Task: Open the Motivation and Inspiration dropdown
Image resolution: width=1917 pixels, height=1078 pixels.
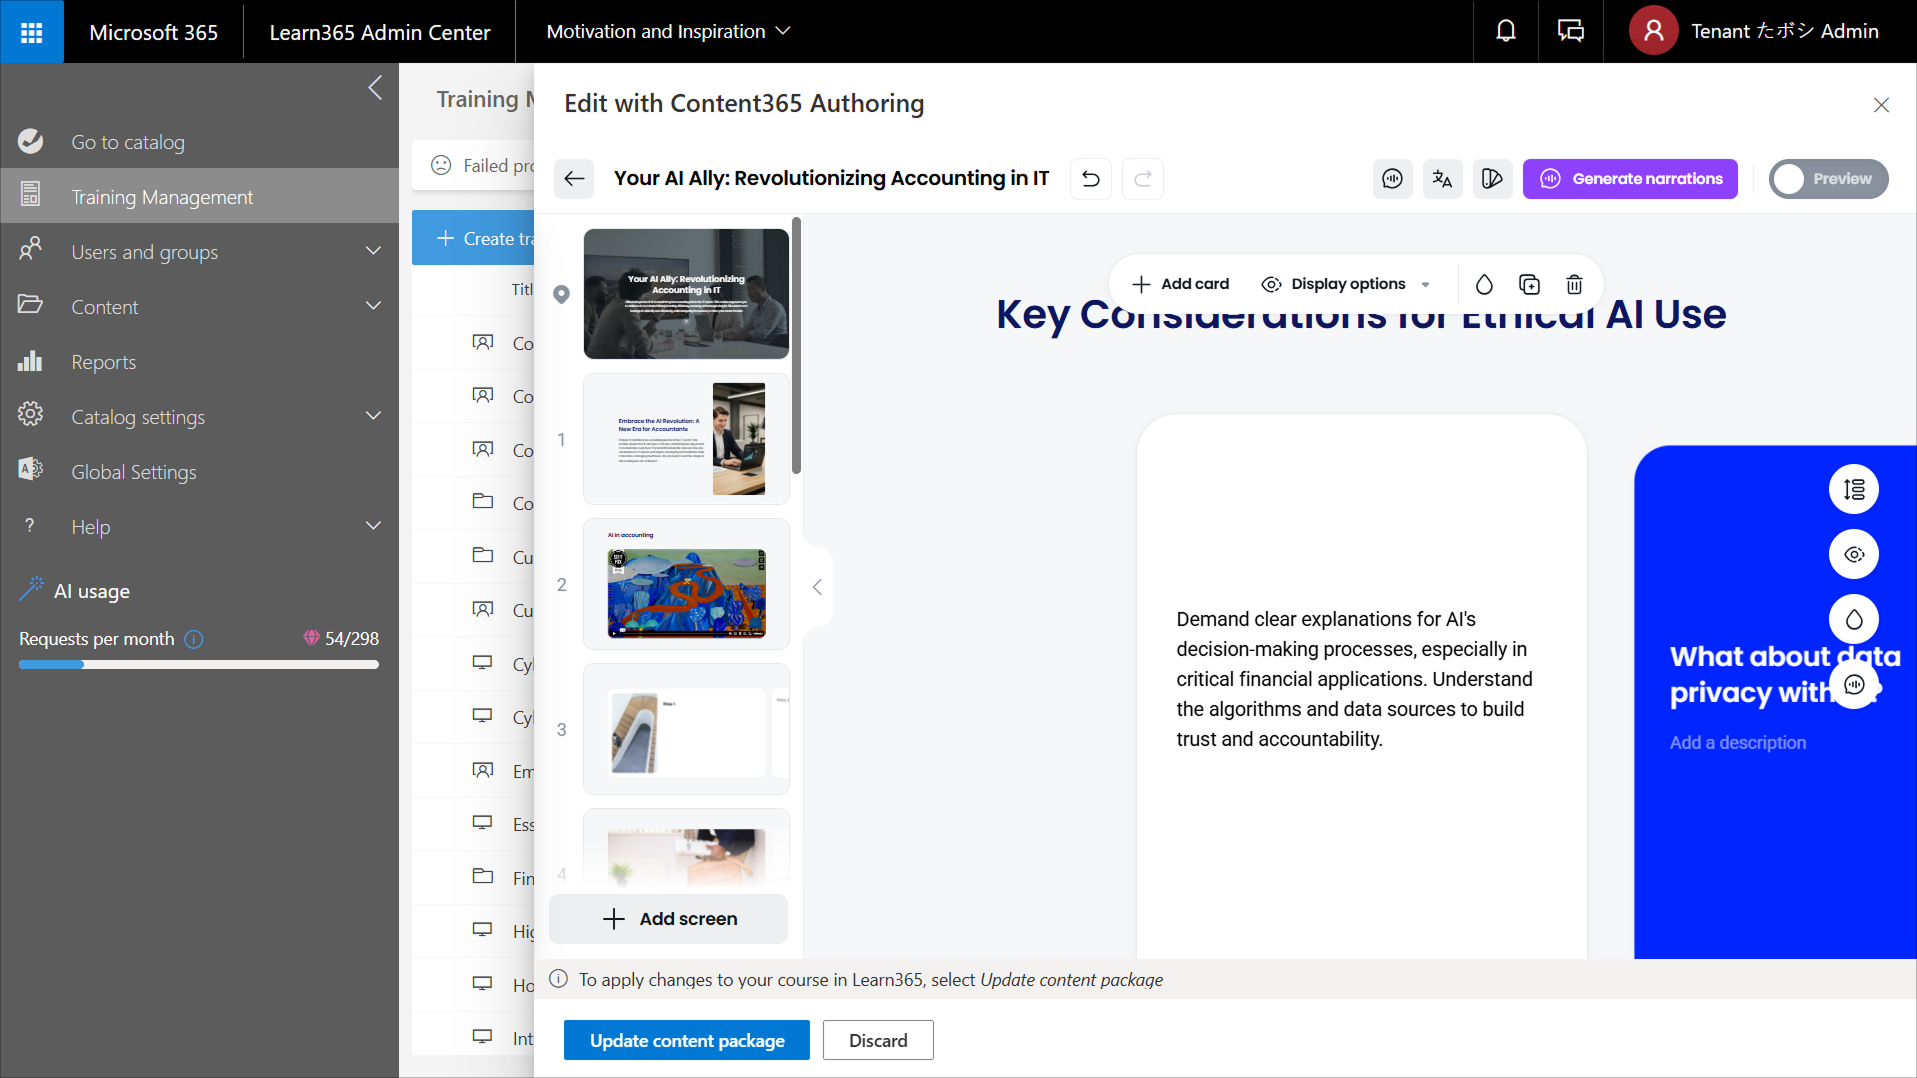Action: click(x=667, y=31)
